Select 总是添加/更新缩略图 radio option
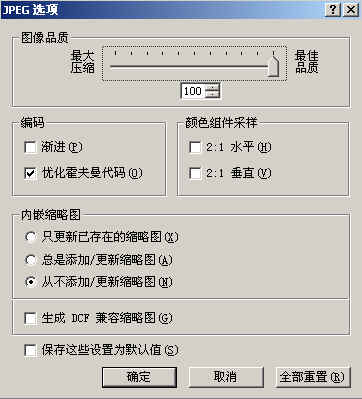Image resolution: width=362 pixels, height=399 pixels. pos(30,260)
